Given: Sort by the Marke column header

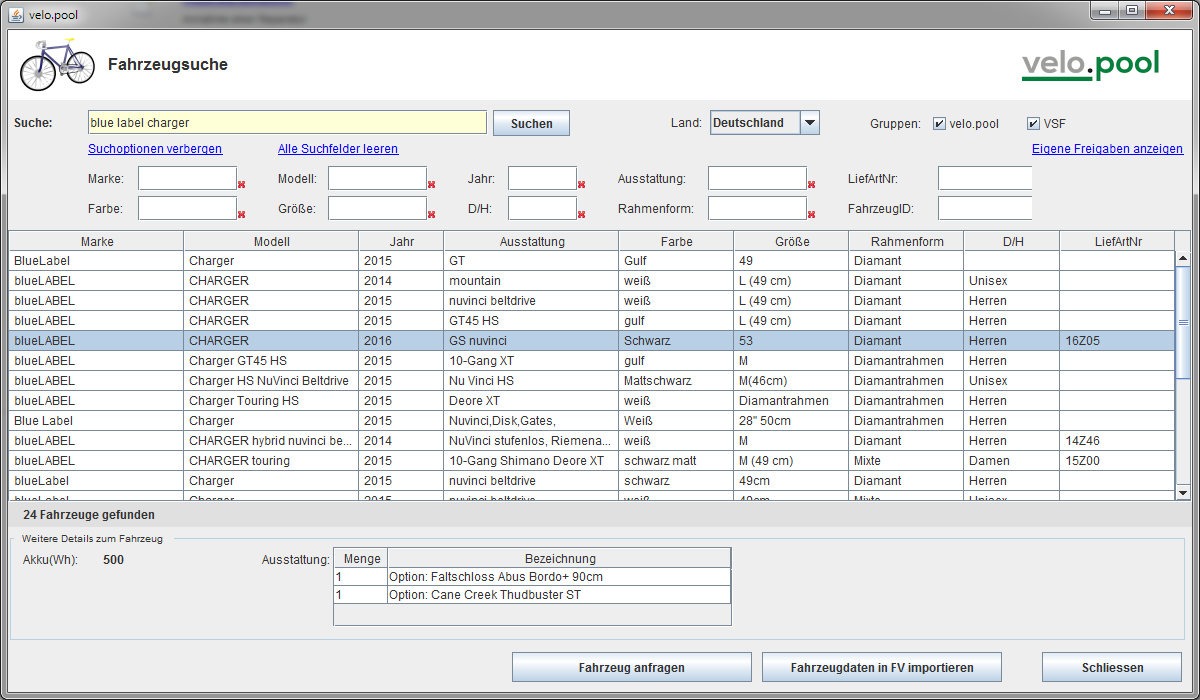Looking at the screenshot, I should tap(97, 241).
